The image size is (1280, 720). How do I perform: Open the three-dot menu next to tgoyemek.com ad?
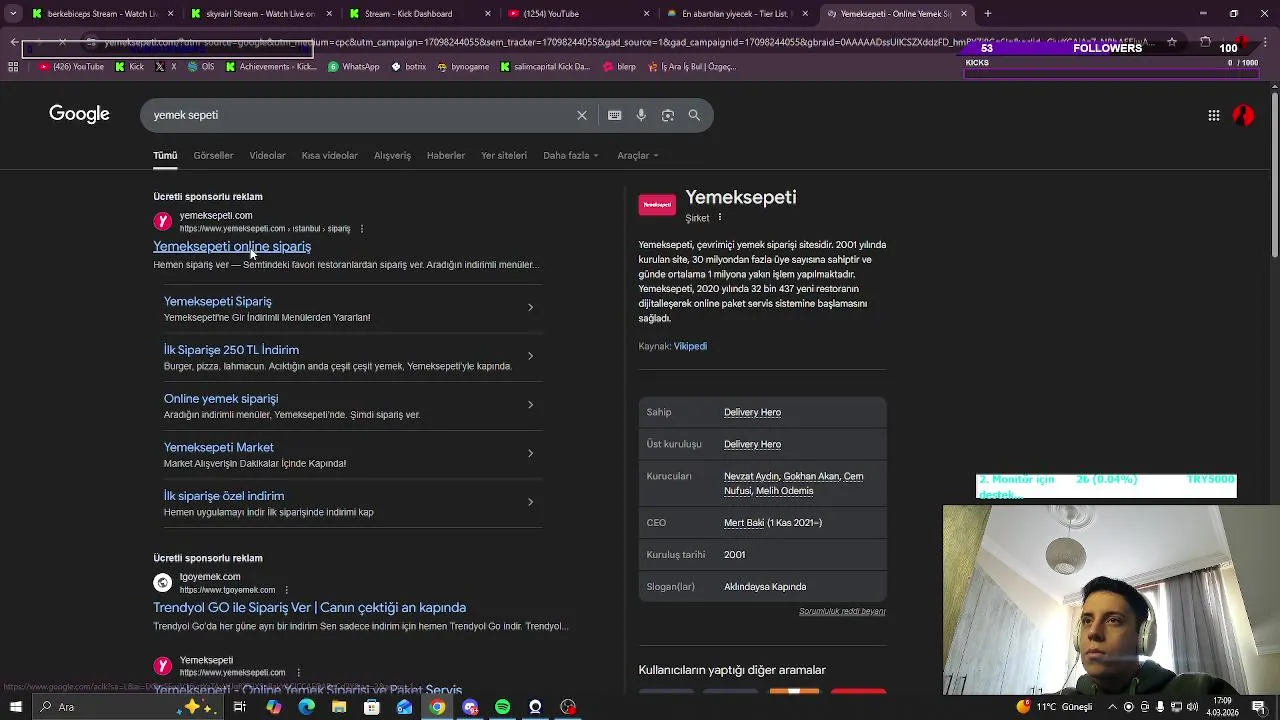click(x=287, y=590)
